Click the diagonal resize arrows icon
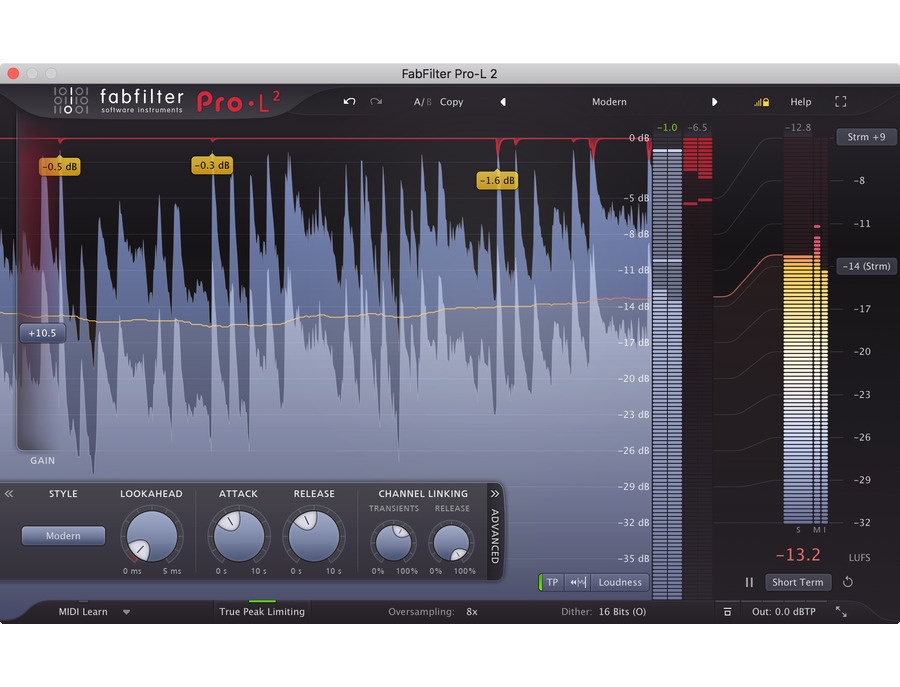 point(841,612)
